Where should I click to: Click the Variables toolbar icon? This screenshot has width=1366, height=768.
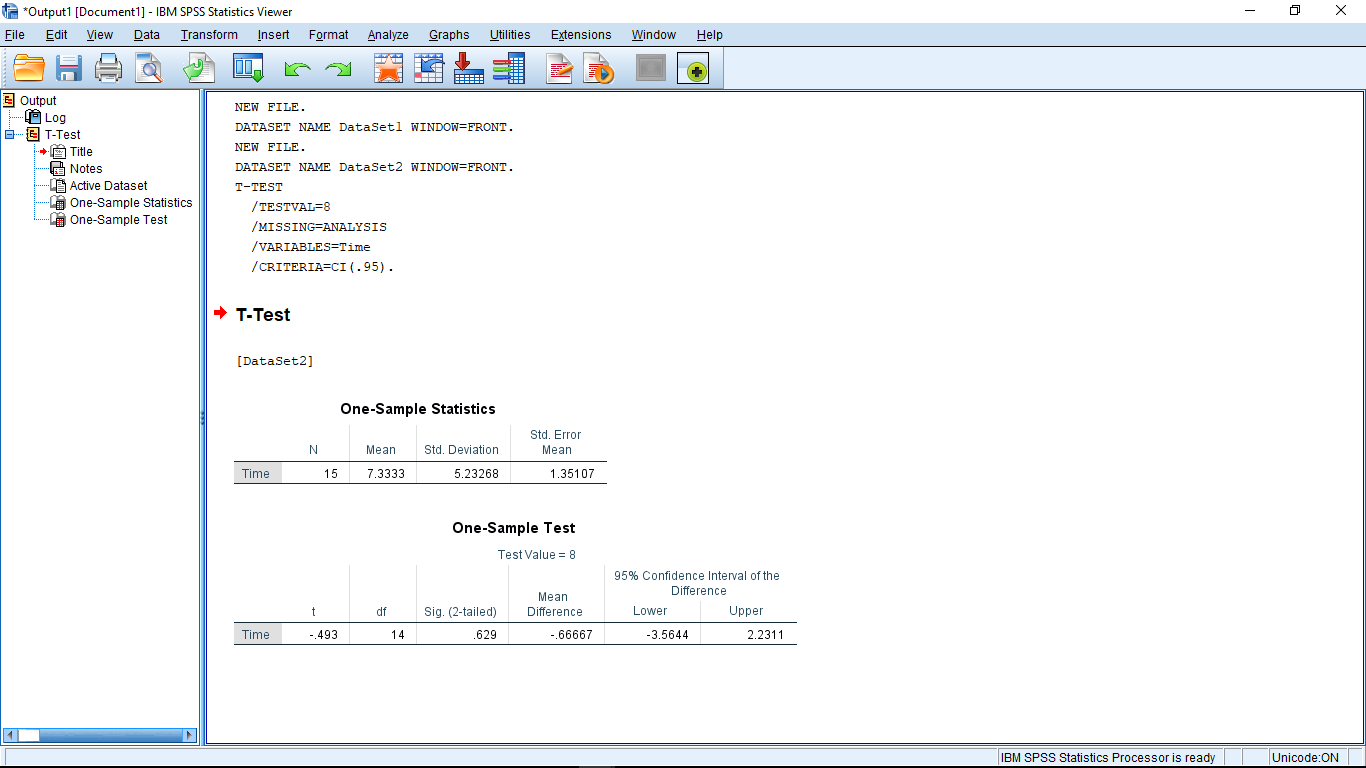click(x=508, y=68)
